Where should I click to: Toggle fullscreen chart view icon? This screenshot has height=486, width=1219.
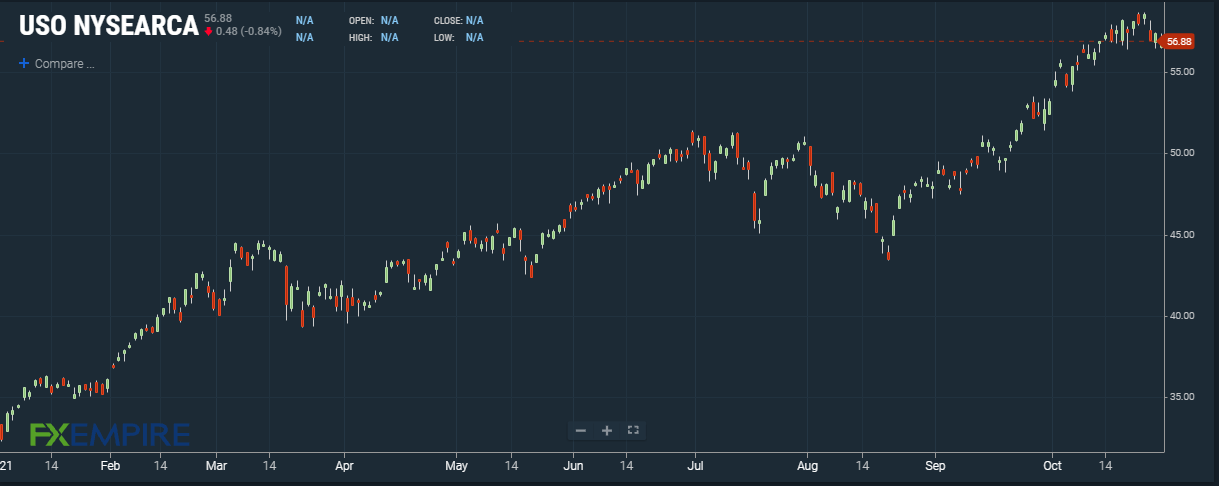point(632,430)
